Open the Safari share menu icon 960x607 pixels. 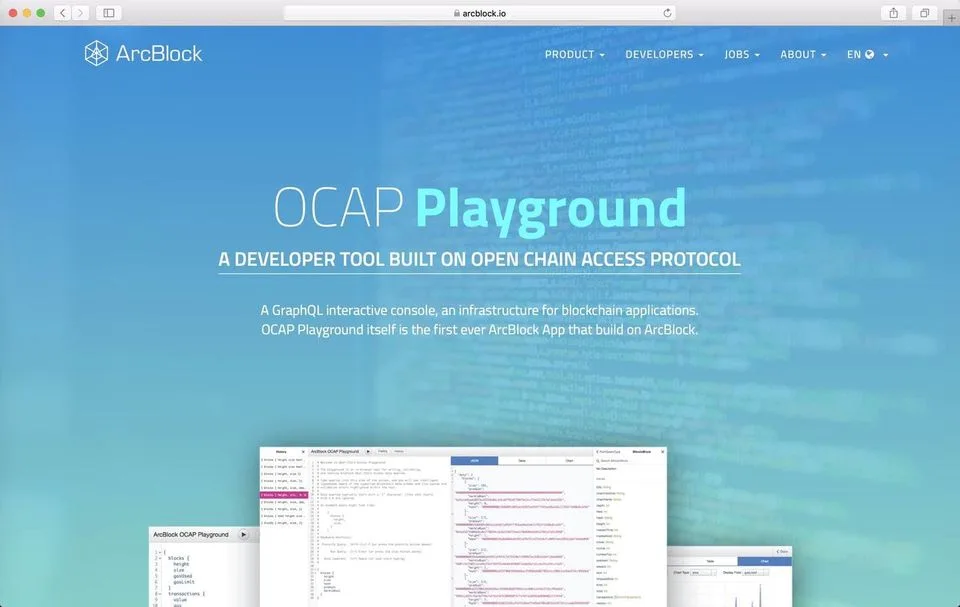point(893,13)
